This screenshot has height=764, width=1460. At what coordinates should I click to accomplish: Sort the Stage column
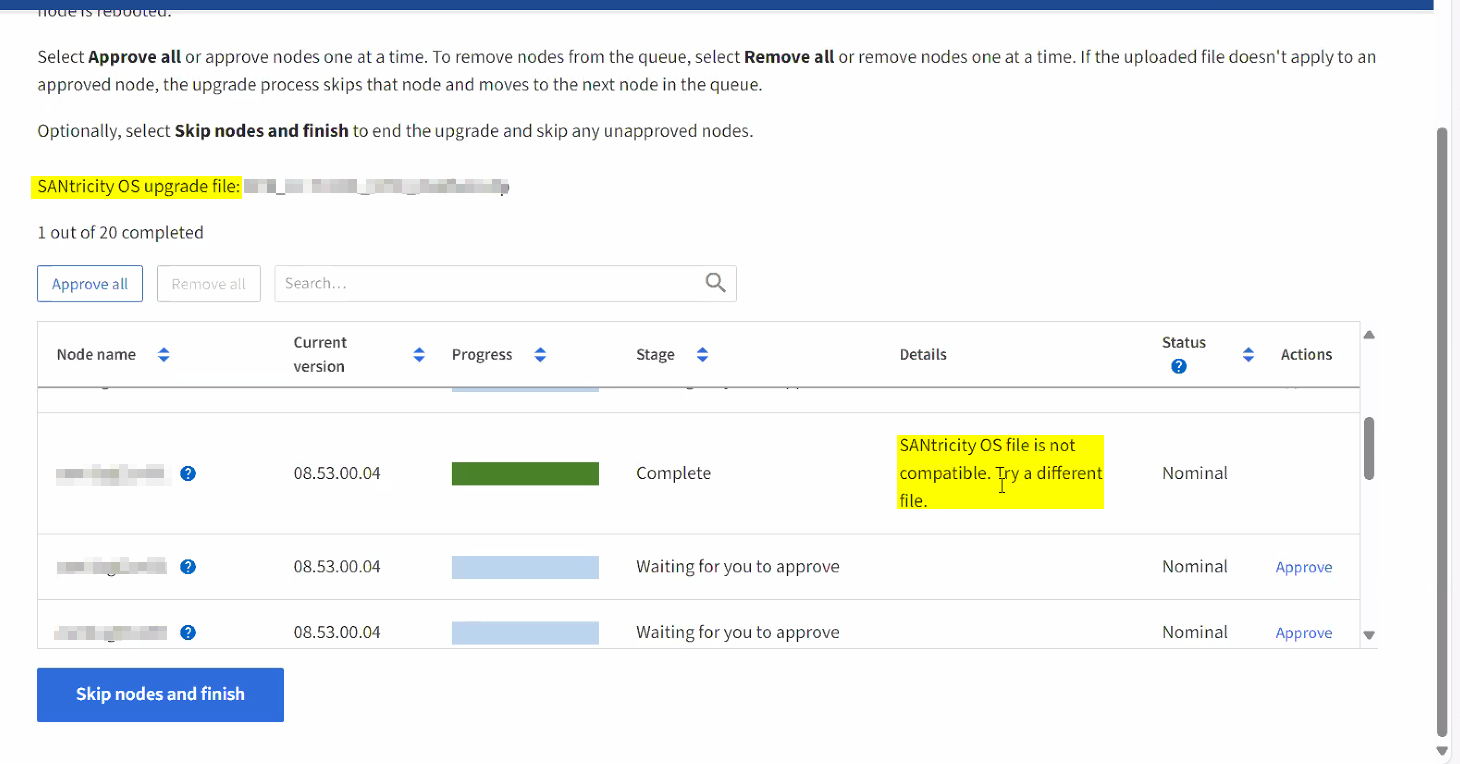(x=702, y=354)
